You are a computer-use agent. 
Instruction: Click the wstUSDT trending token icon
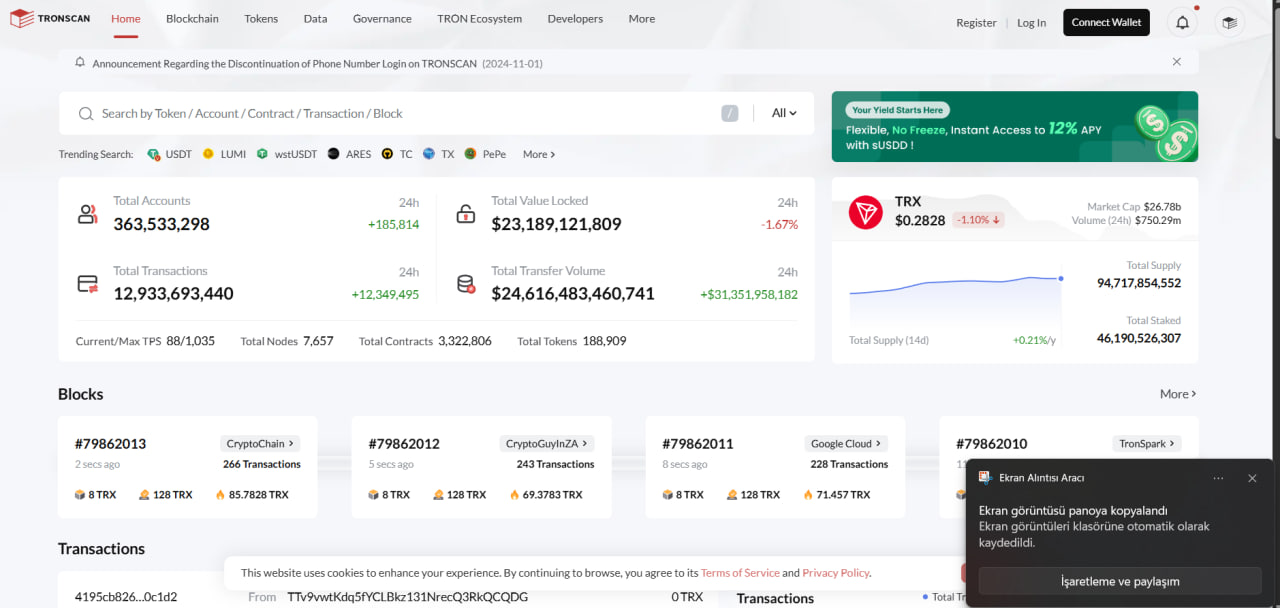[x=262, y=154]
